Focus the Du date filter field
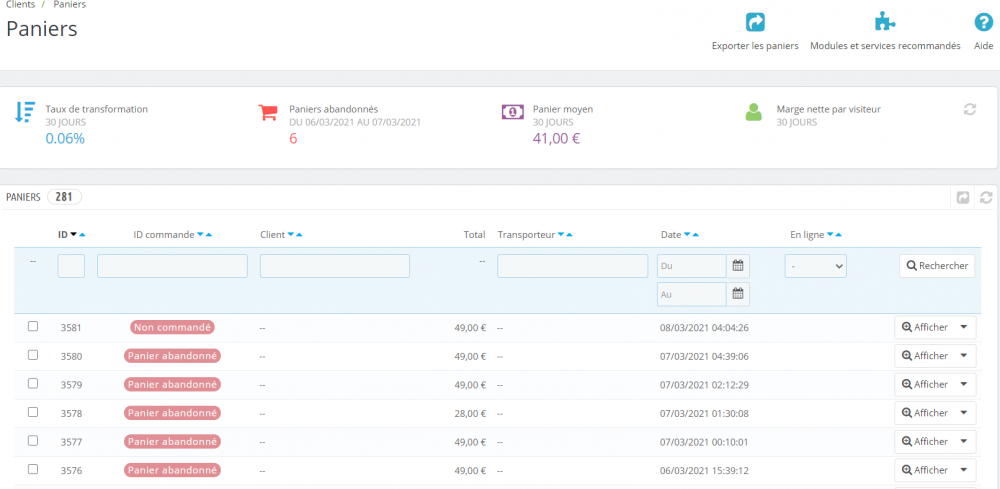This screenshot has width=1000, height=489. pos(692,266)
